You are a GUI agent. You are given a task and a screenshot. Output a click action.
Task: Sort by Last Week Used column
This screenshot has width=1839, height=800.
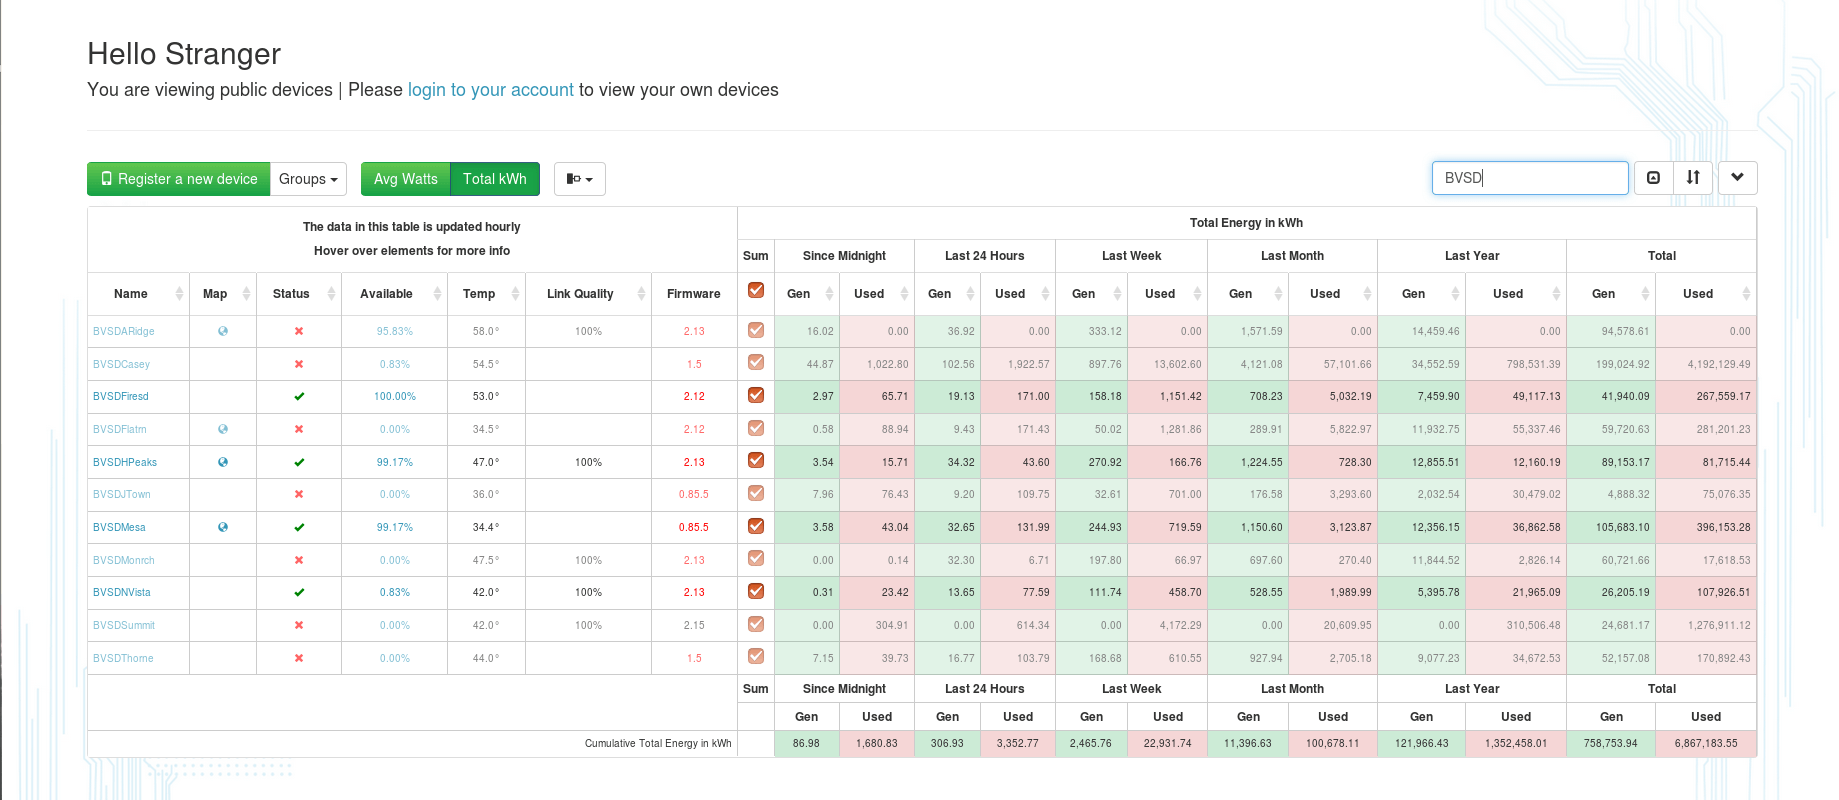pyautogui.click(x=1167, y=294)
